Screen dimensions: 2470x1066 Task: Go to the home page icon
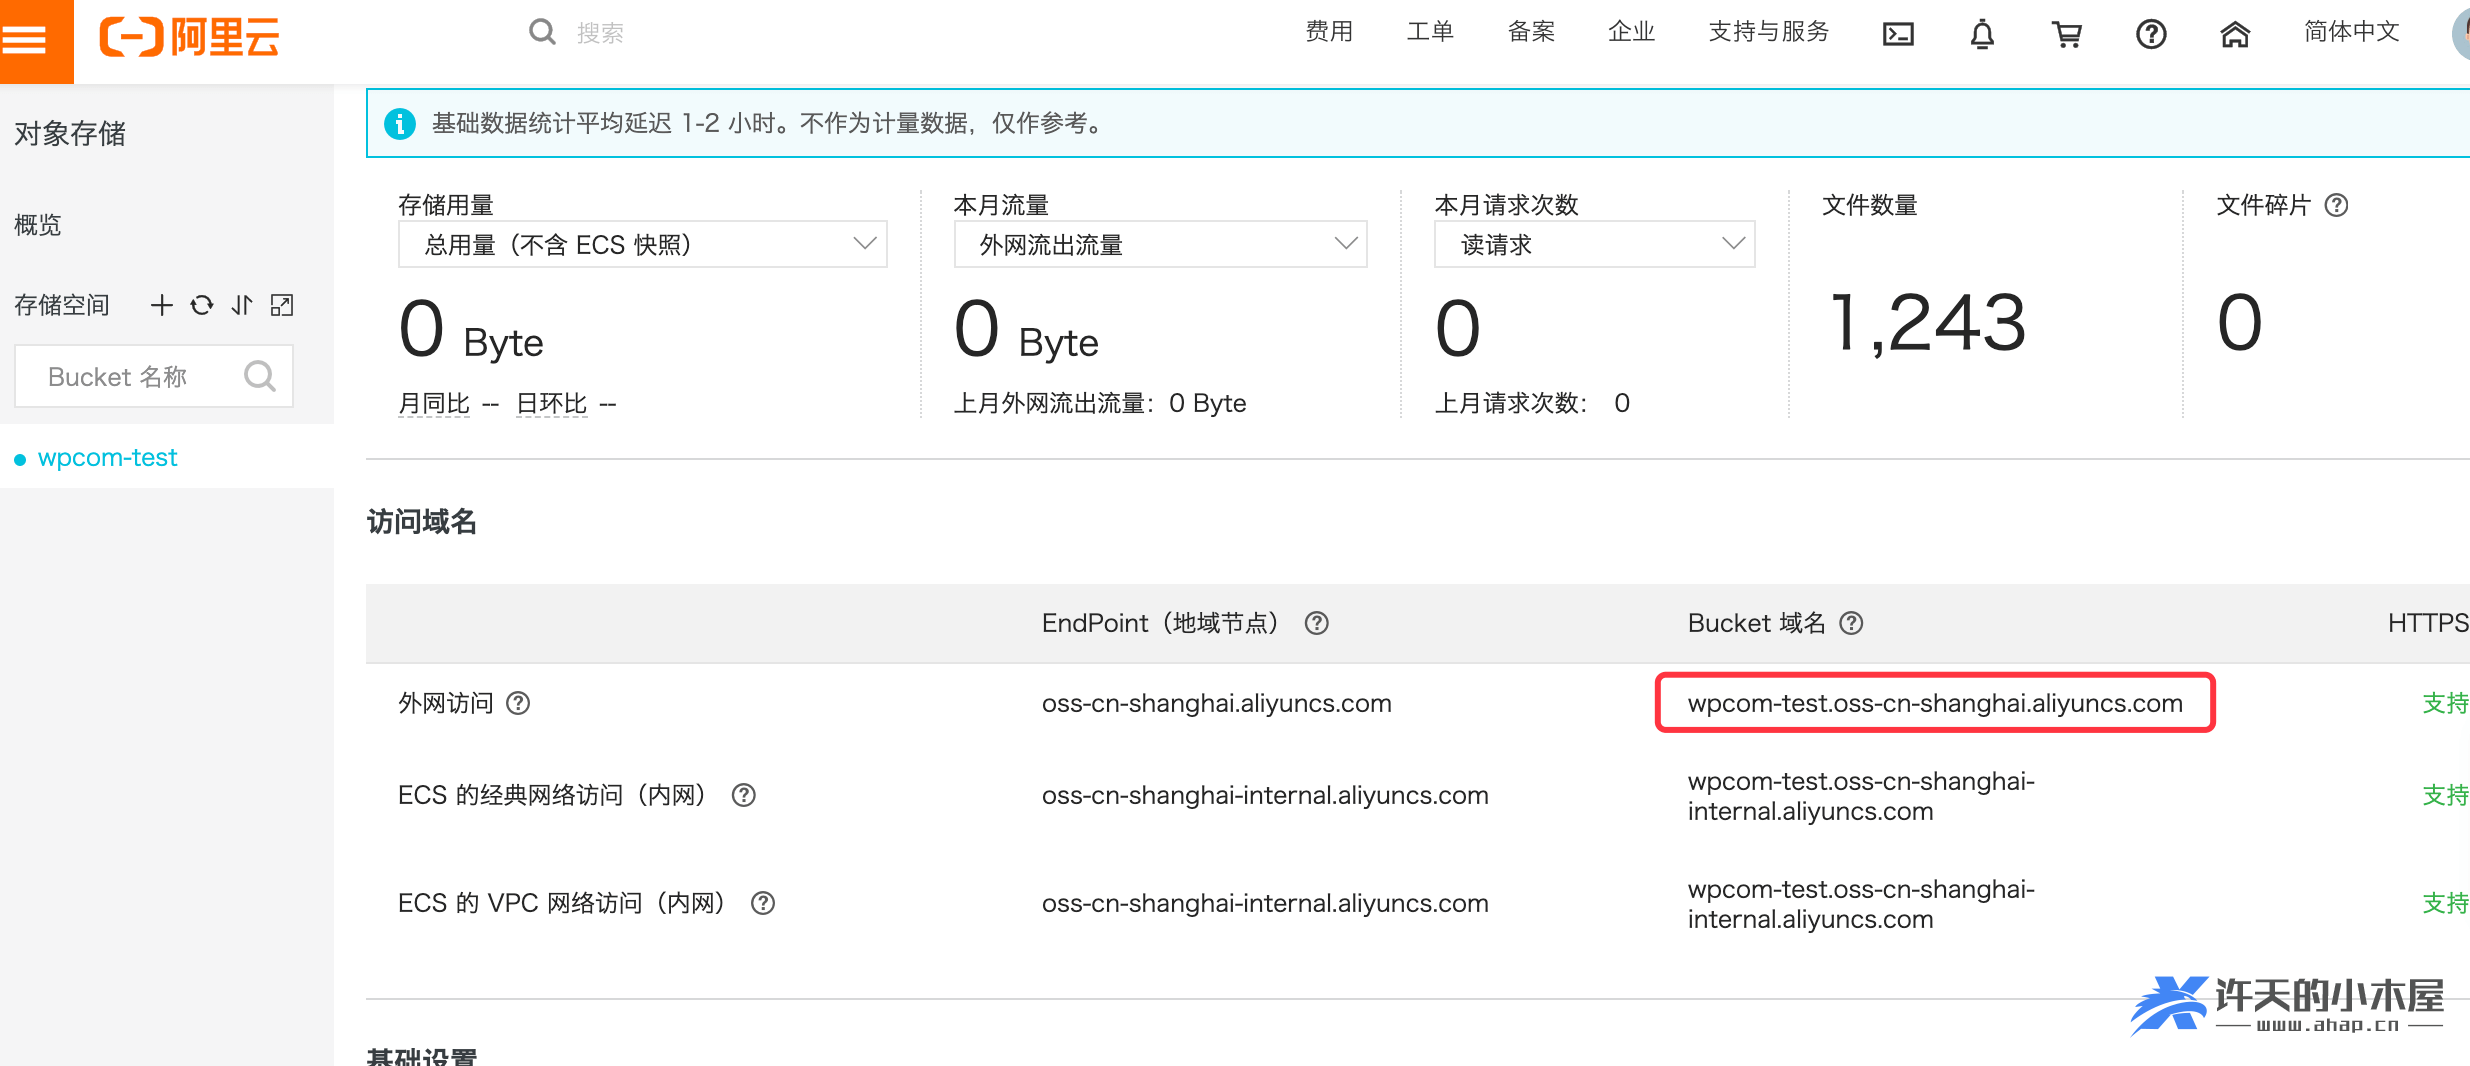[2235, 34]
